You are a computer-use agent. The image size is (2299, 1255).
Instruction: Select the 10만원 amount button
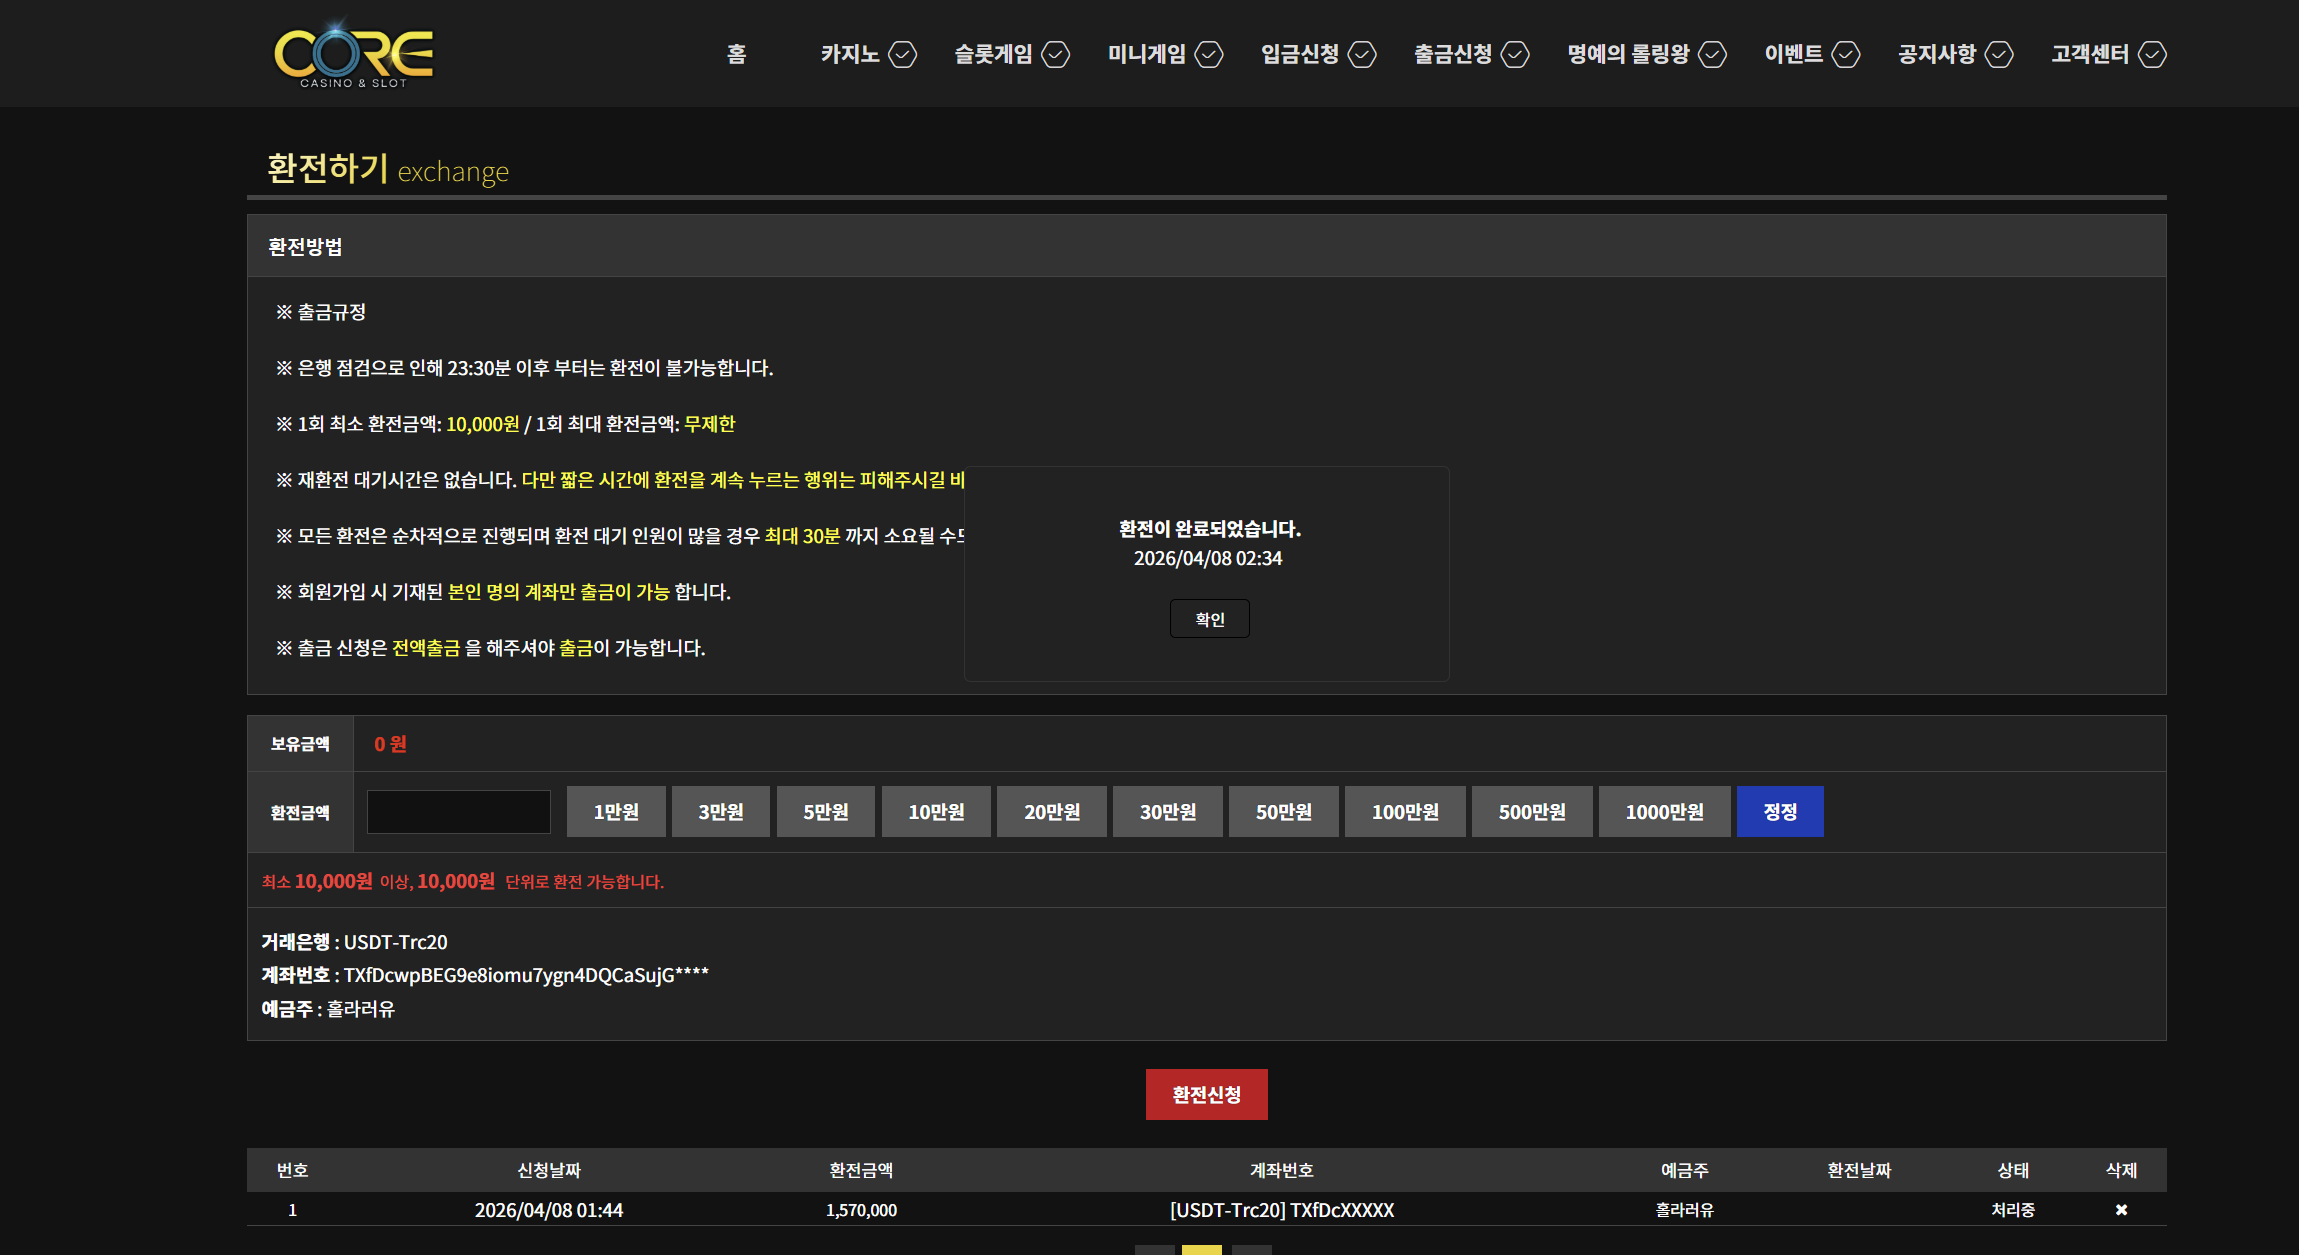[936, 811]
